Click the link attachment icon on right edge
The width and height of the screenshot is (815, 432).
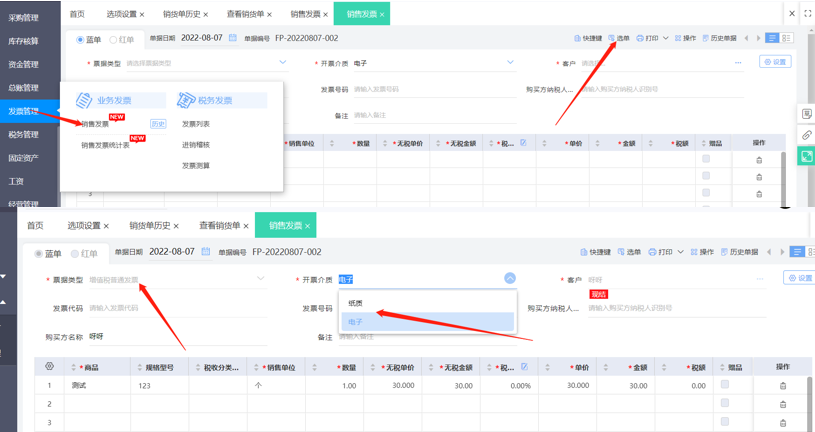tap(806, 135)
